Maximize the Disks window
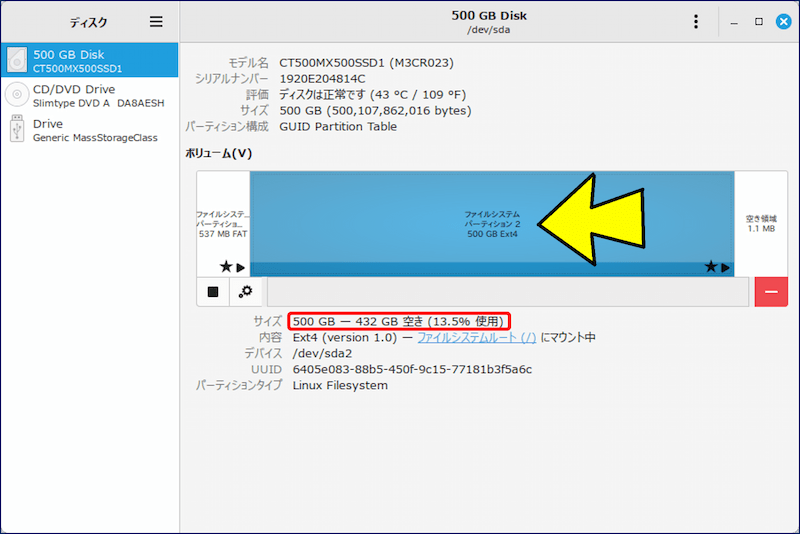Viewport: 800px width, 534px height. (x=759, y=22)
